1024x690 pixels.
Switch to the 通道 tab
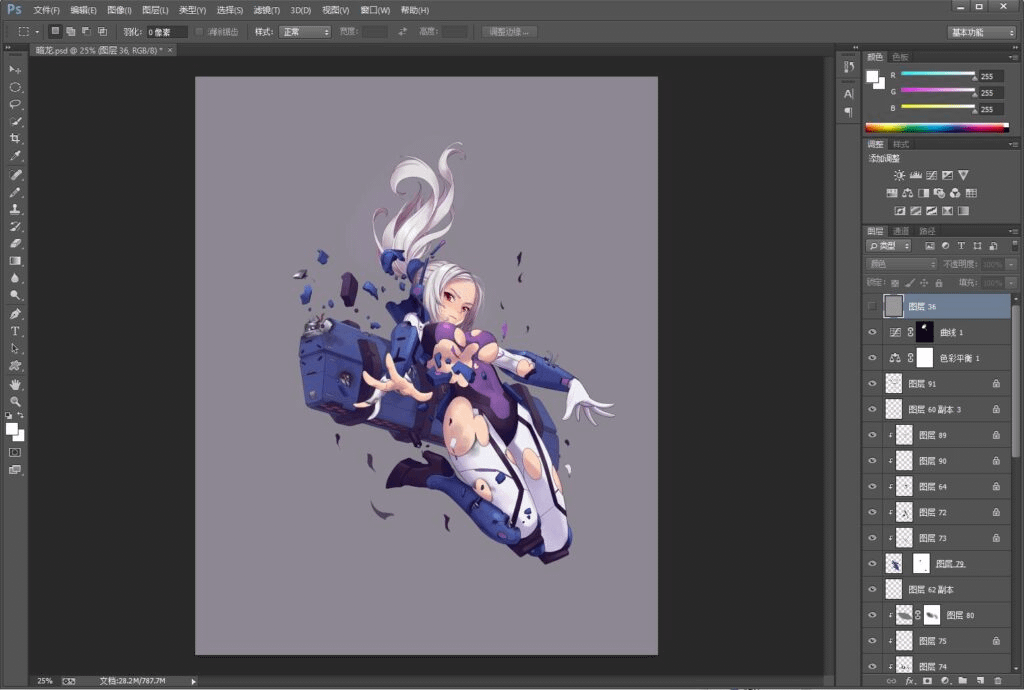click(901, 231)
